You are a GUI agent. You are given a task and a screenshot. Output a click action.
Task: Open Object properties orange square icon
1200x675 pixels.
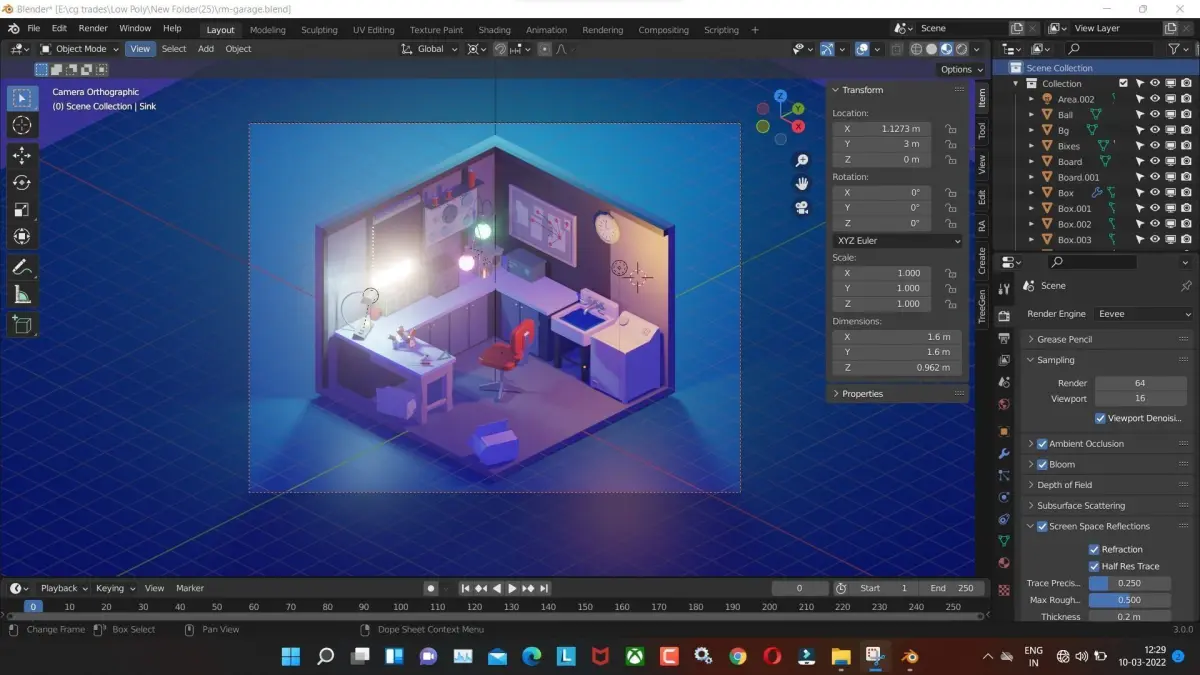[1004, 431]
